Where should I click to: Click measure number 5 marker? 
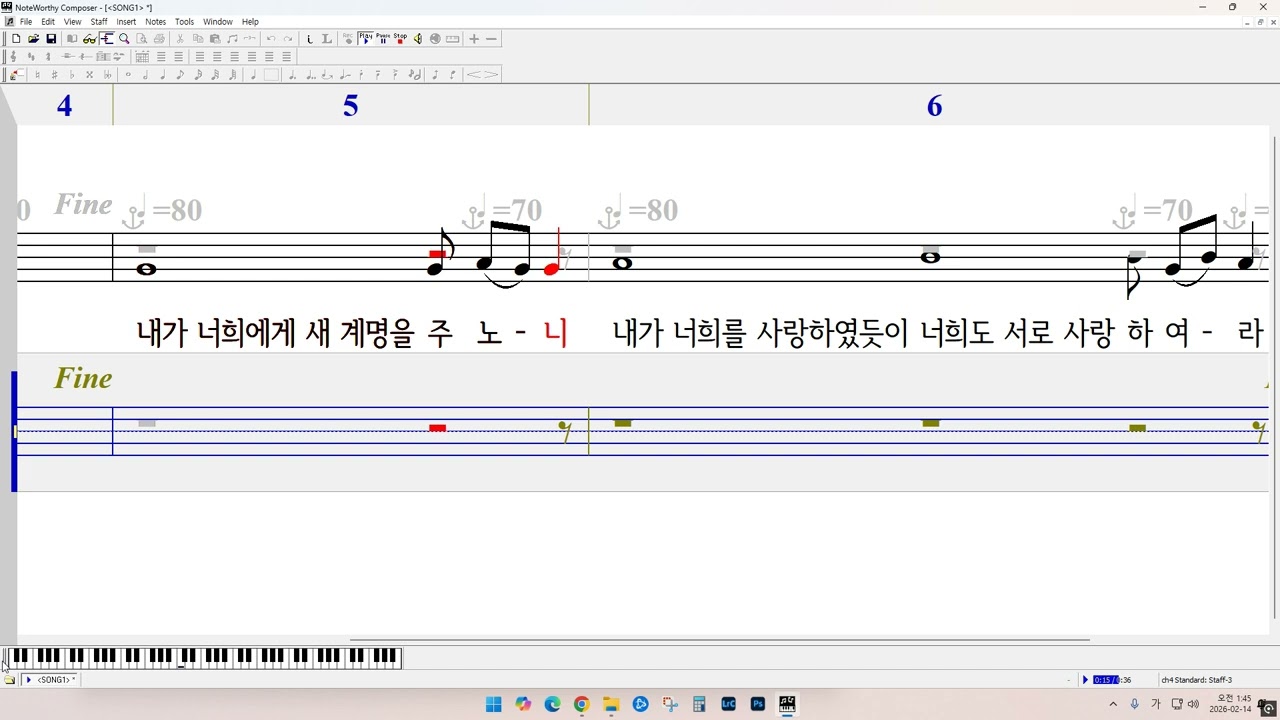point(350,106)
